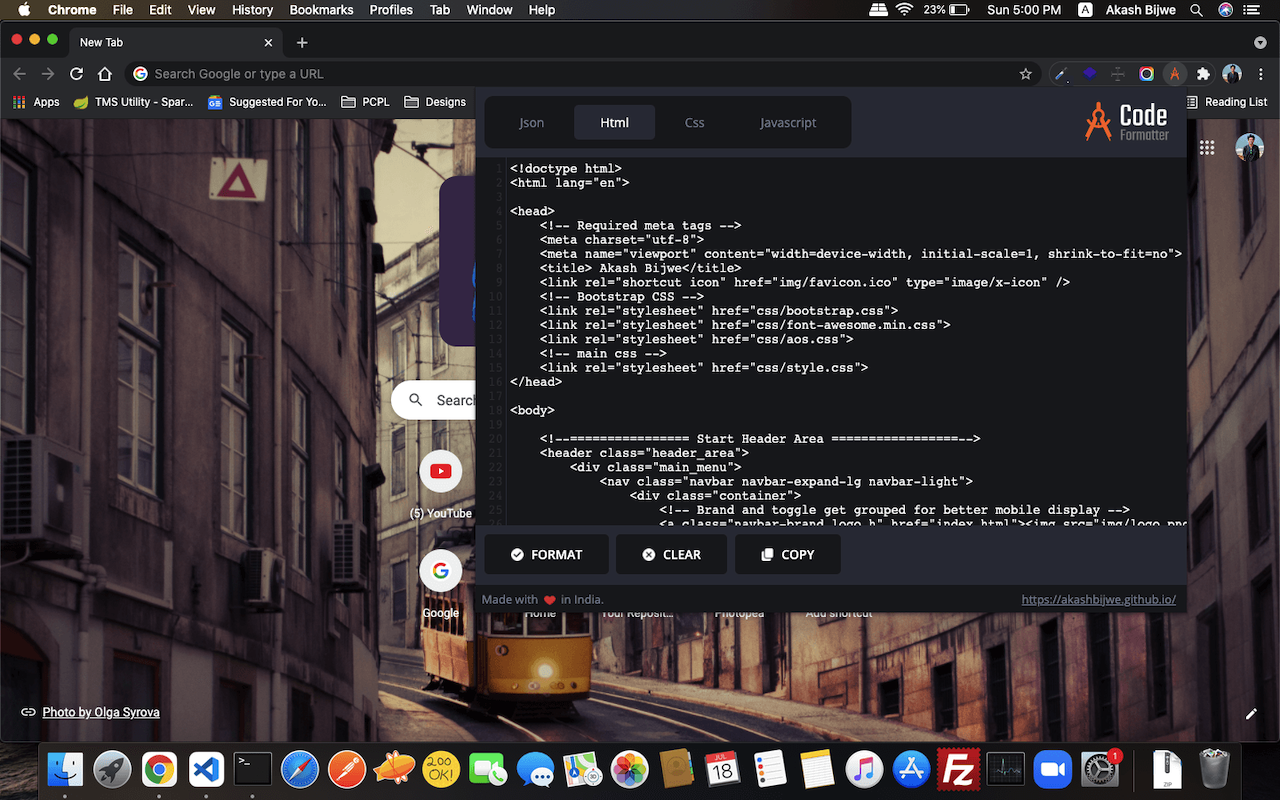
Task: Open Safari from the dock
Action: [x=300, y=769]
